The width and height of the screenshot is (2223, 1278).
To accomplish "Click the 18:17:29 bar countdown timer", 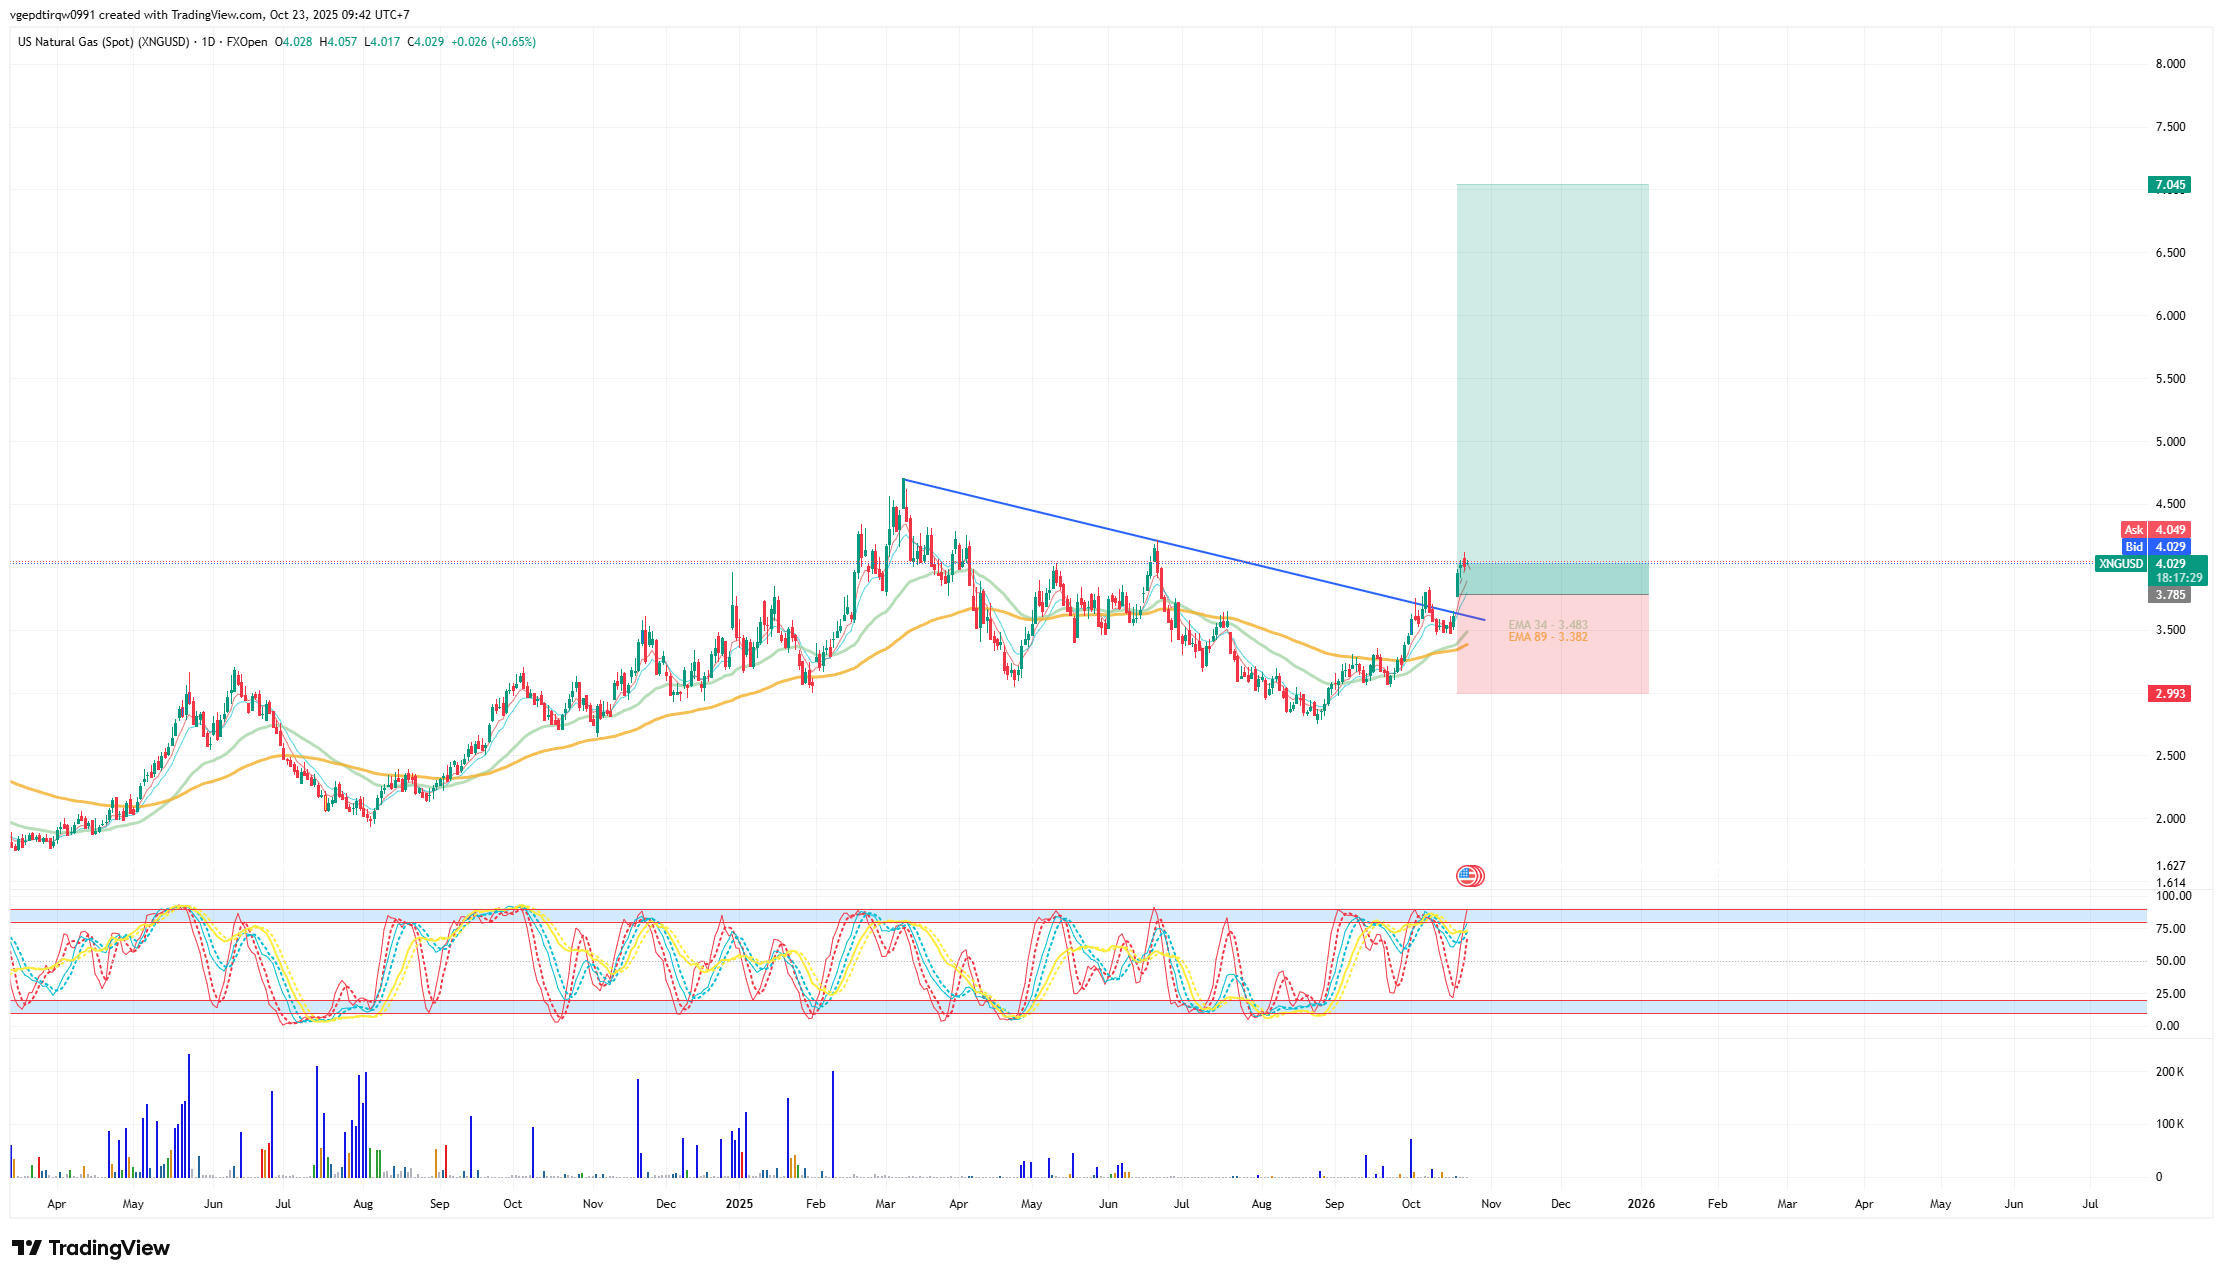I will (x=2178, y=578).
